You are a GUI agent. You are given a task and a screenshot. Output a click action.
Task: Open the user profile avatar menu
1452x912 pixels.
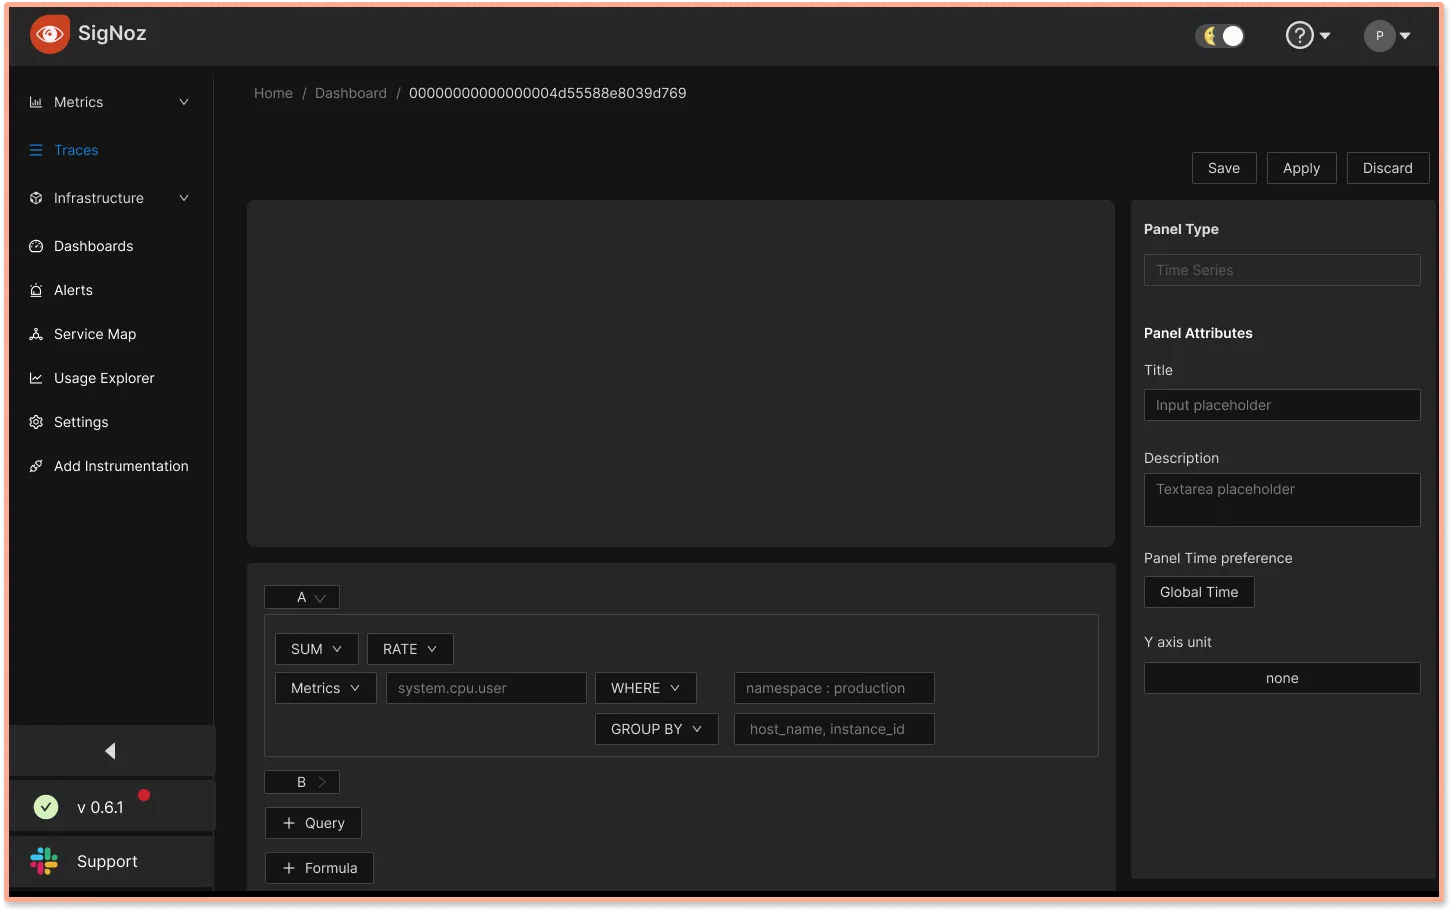point(1380,36)
